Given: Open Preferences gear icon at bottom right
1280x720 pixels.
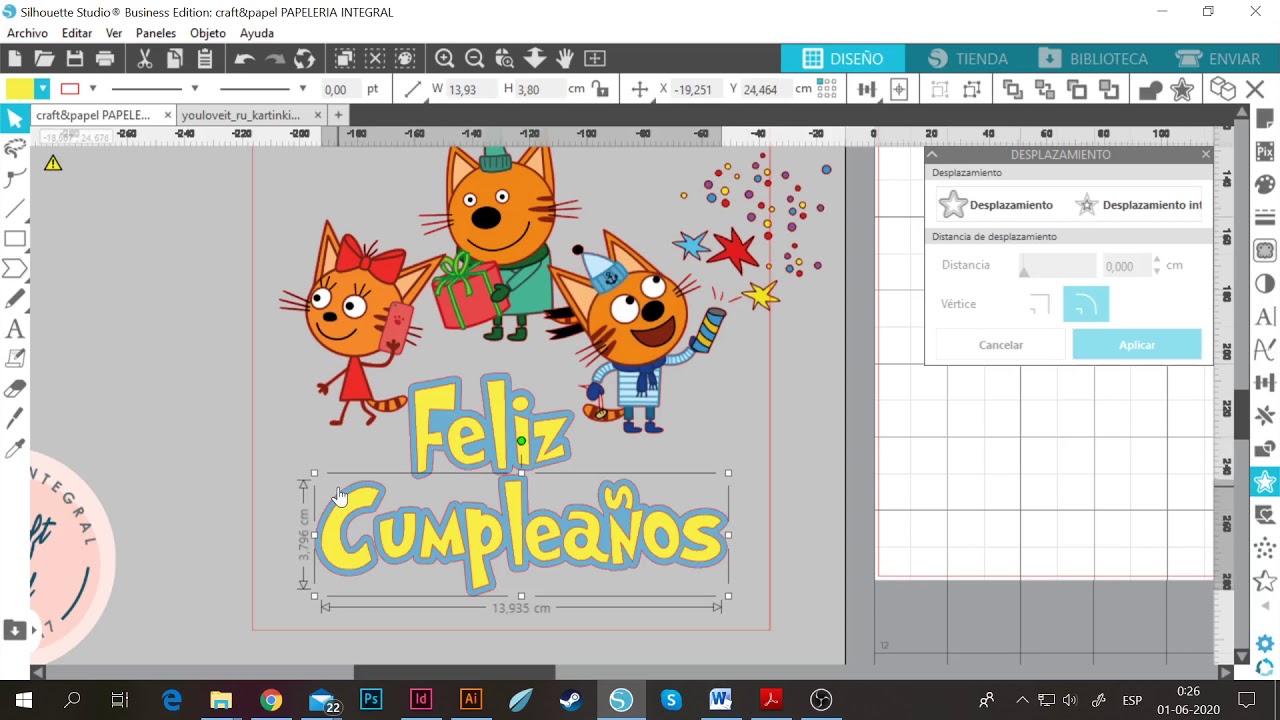Looking at the screenshot, I should (x=1265, y=643).
